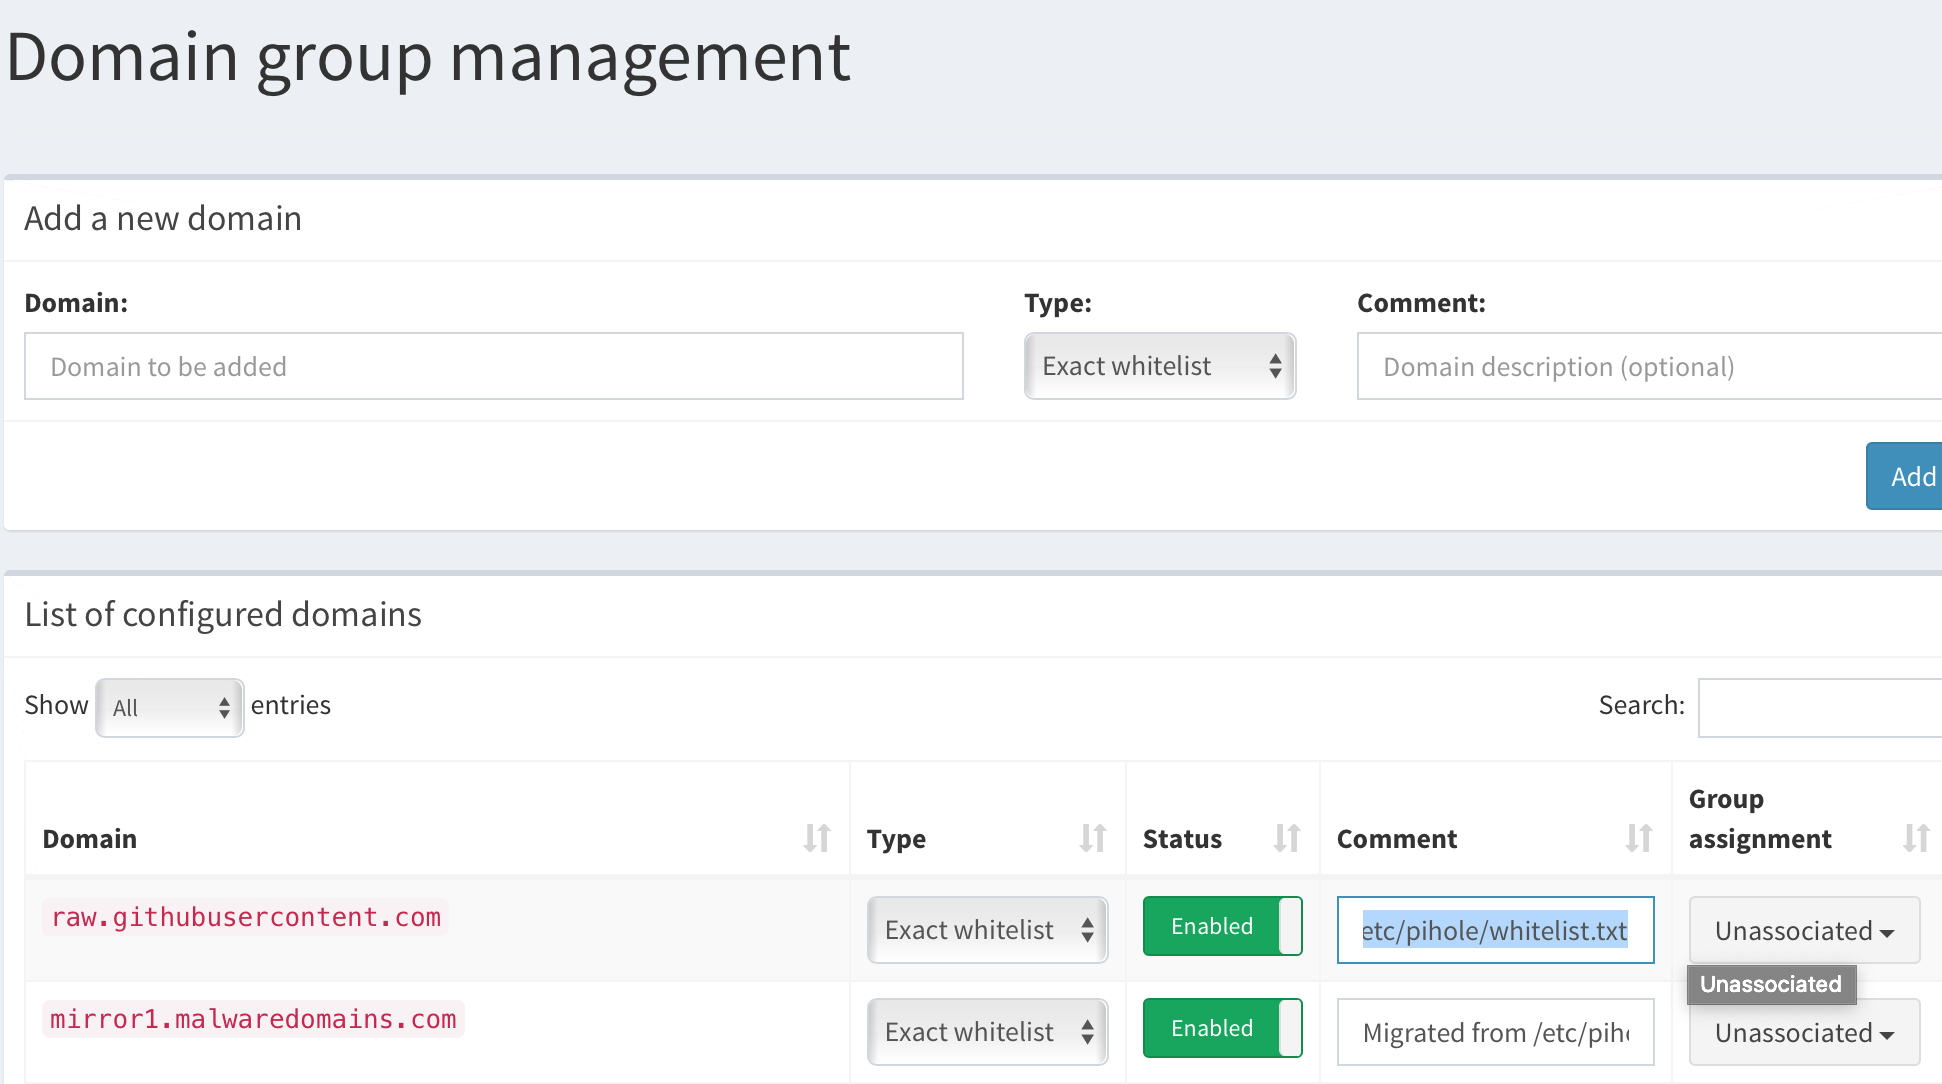Change type for mirror1.malwaredomains.com row
The height and width of the screenshot is (1084, 1942).
[987, 1033]
